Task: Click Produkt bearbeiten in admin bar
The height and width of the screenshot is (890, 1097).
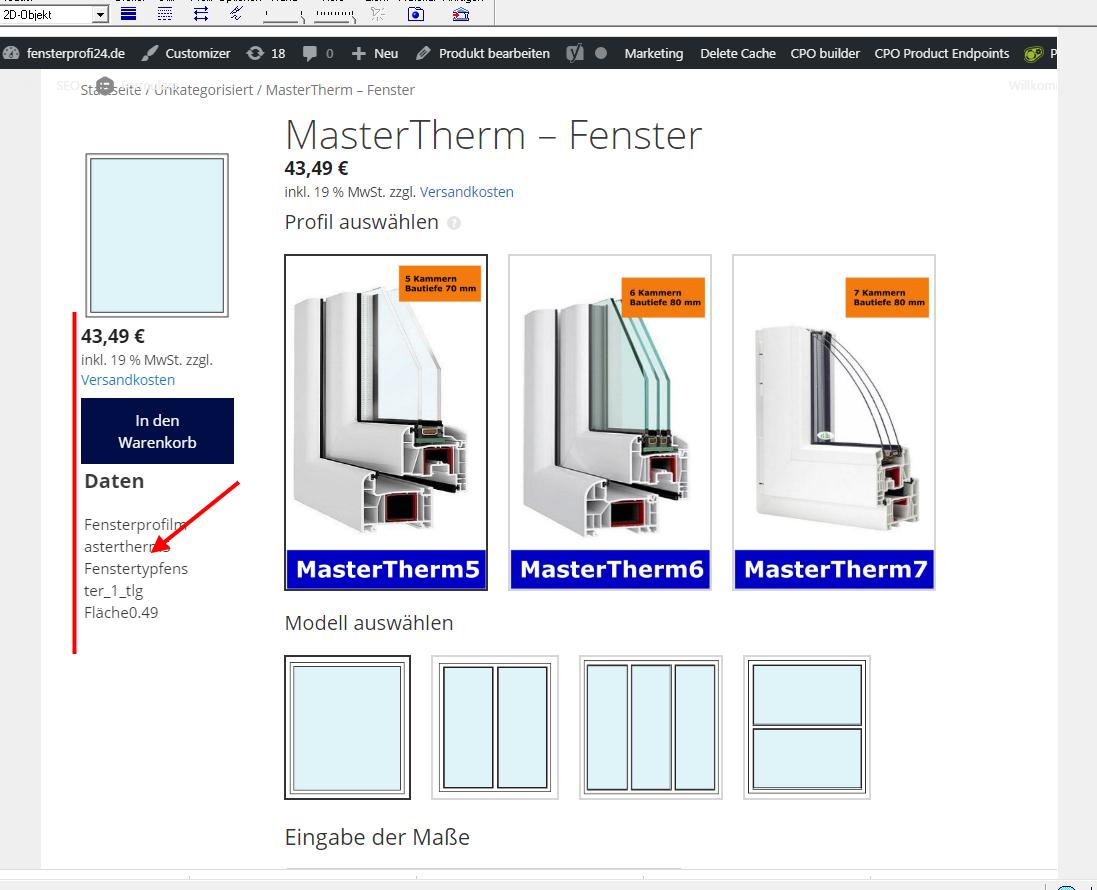Action: pos(483,53)
